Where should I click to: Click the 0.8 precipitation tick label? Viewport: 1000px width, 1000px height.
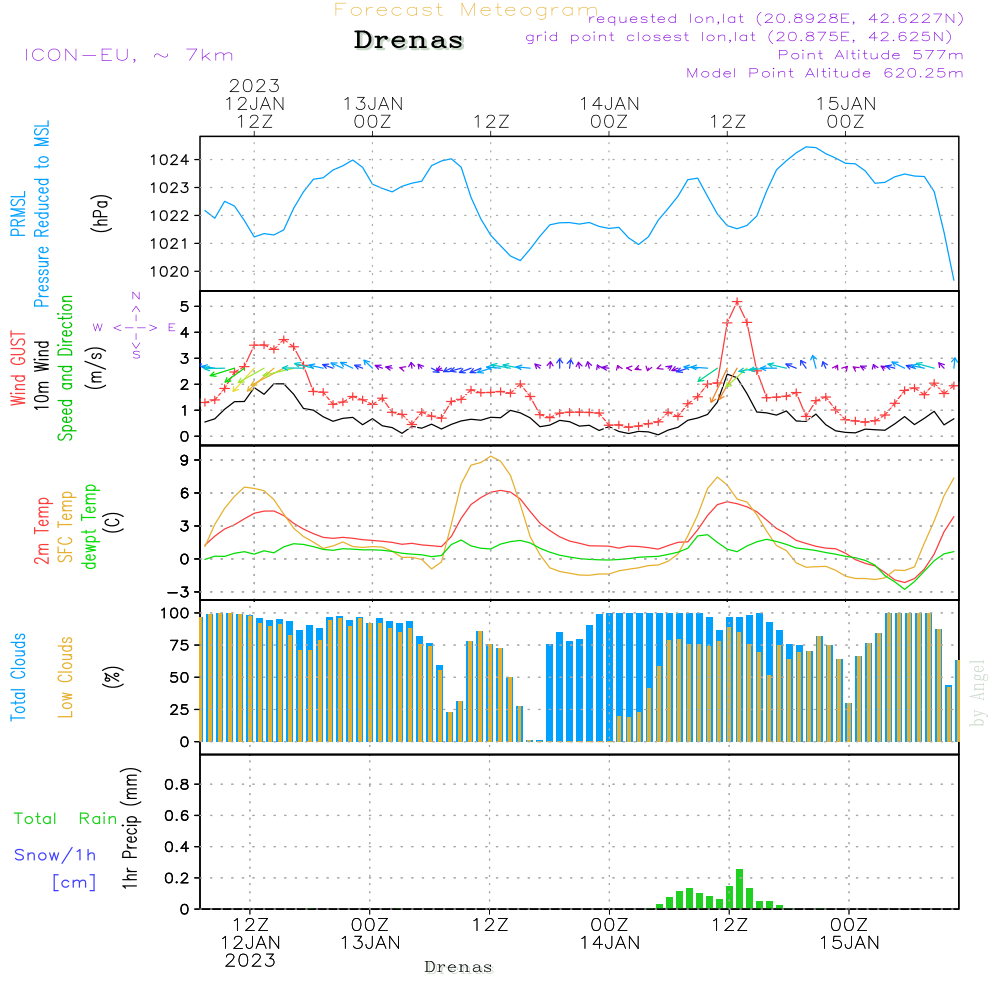click(177, 784)
